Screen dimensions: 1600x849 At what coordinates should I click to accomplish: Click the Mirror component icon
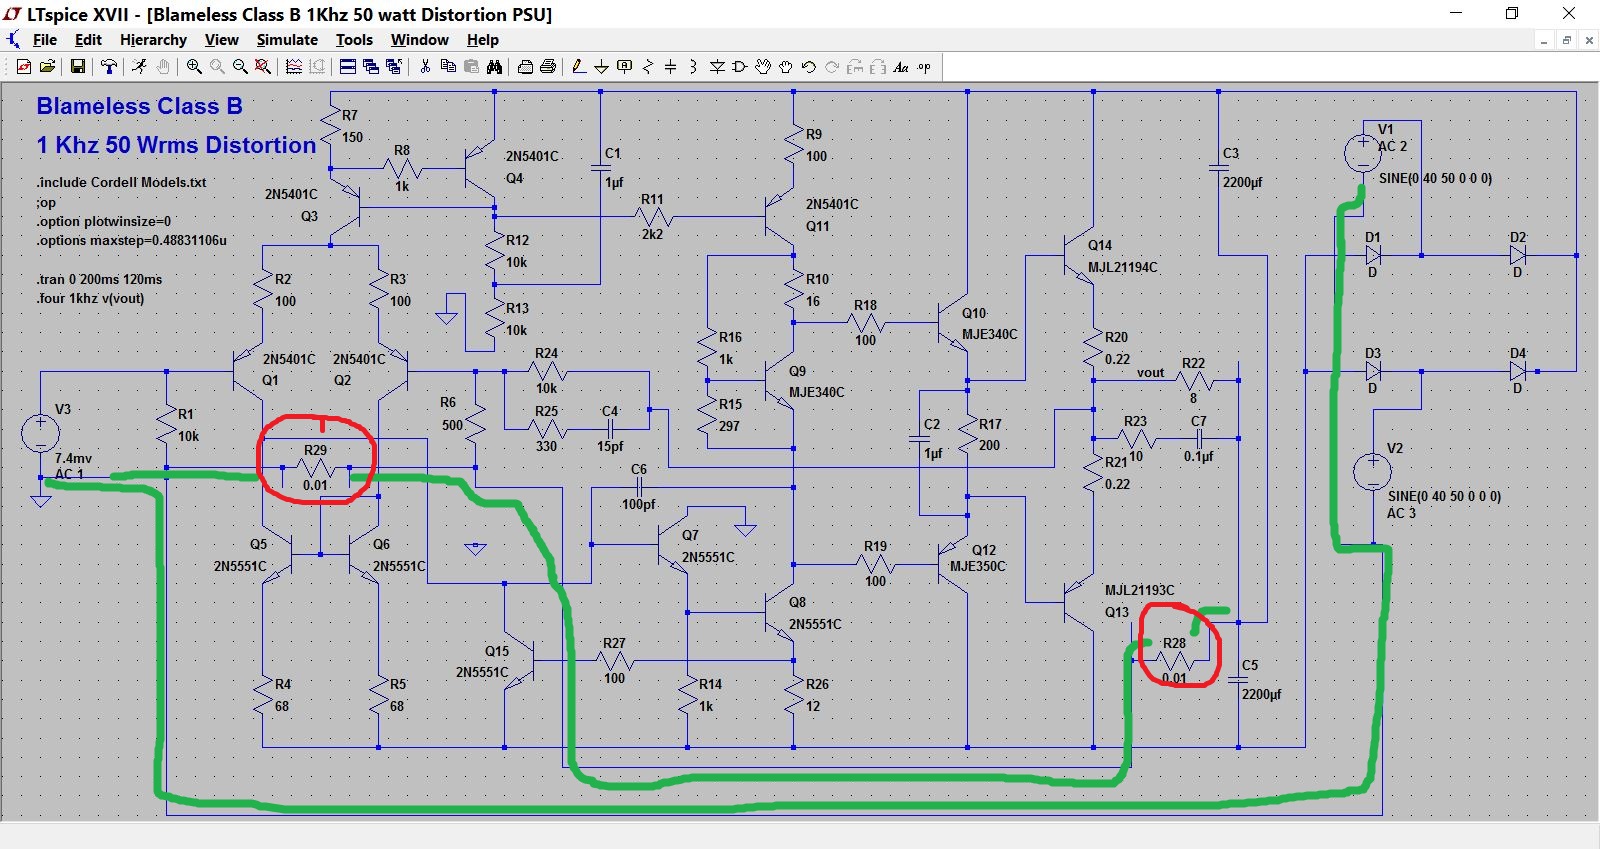[878, 67]
